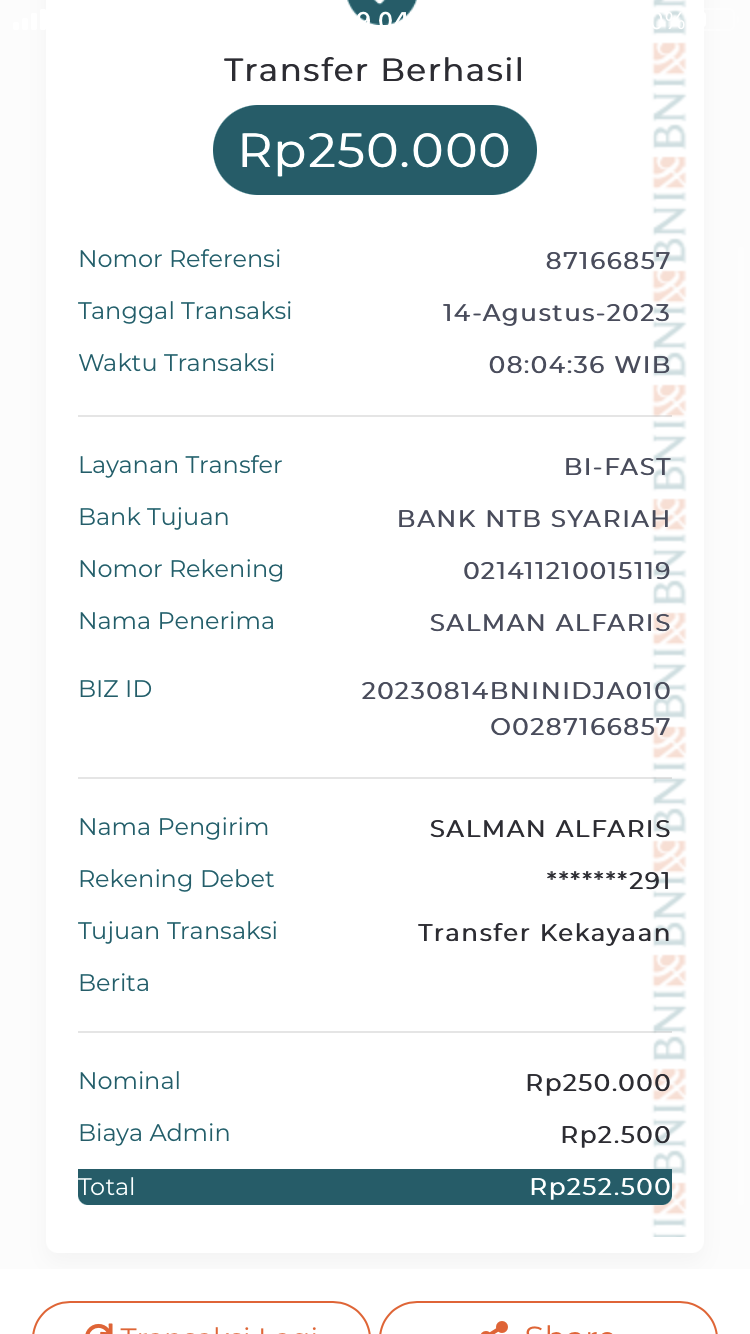The width and height of the screenshot is (750, 1334).
Task: Tap the transaction date 14-Agustus-2023
Action: [x=556, y=313]
